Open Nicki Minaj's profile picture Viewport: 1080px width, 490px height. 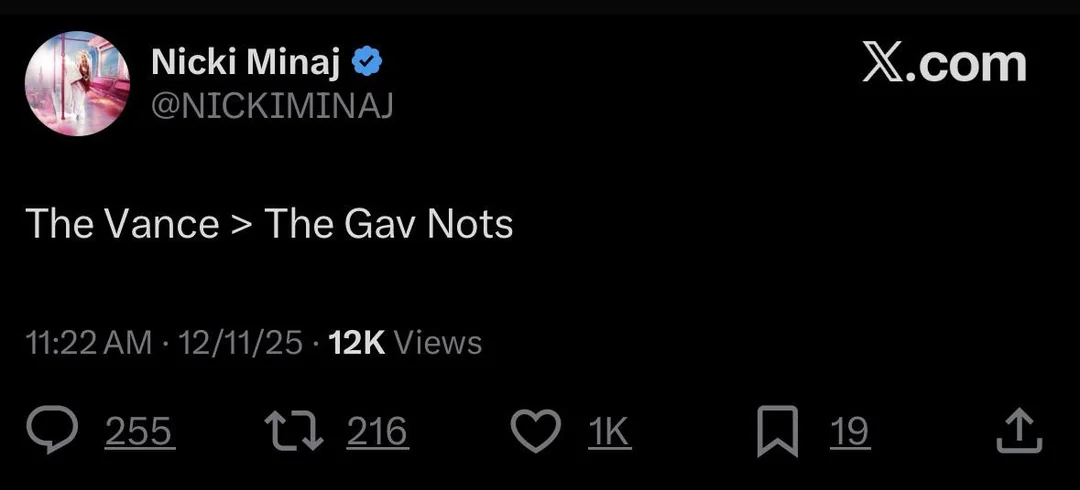(x=77, y=84)
